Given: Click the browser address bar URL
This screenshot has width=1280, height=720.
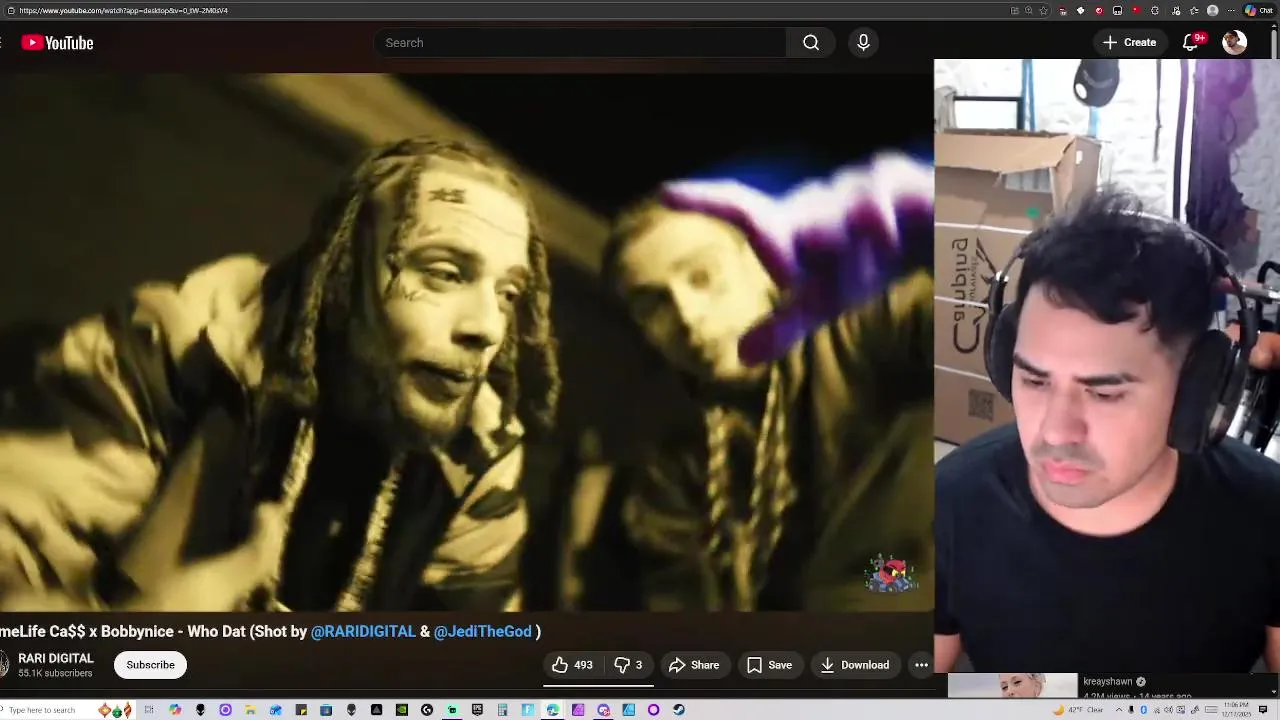Looking at the screenshot, I should click(123, 10).
